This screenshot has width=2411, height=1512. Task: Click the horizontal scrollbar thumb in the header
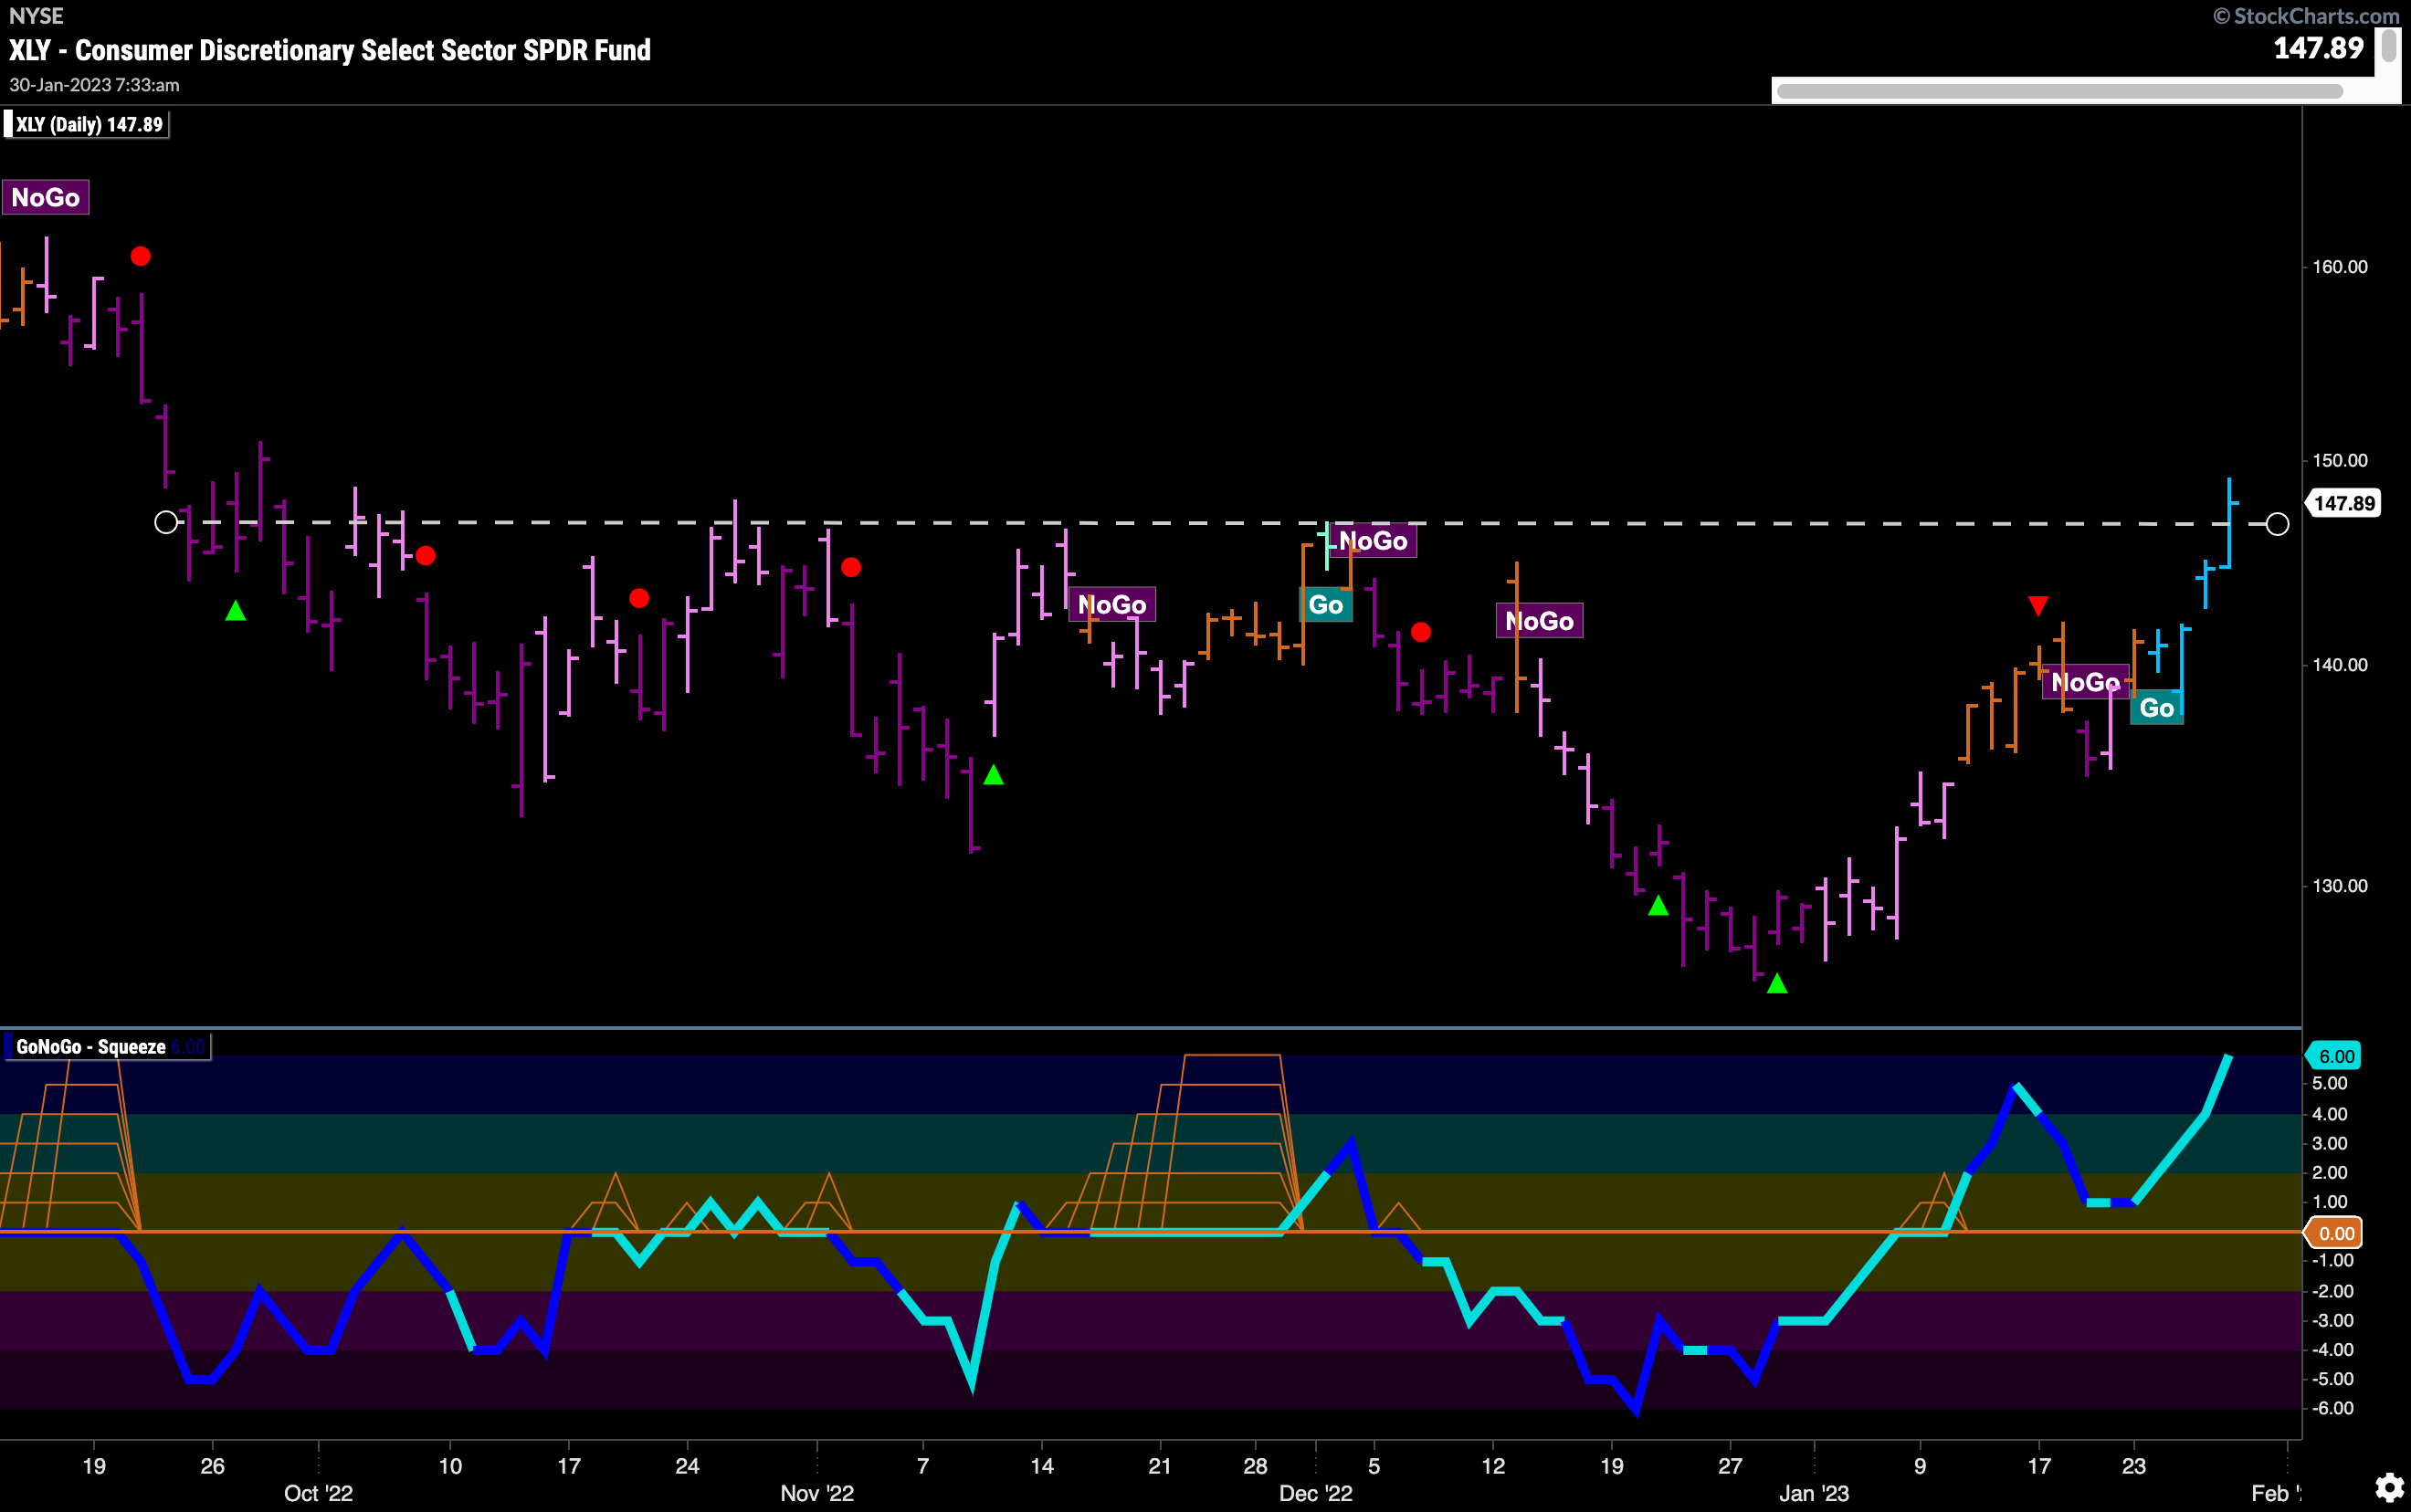pos(2059,91)
